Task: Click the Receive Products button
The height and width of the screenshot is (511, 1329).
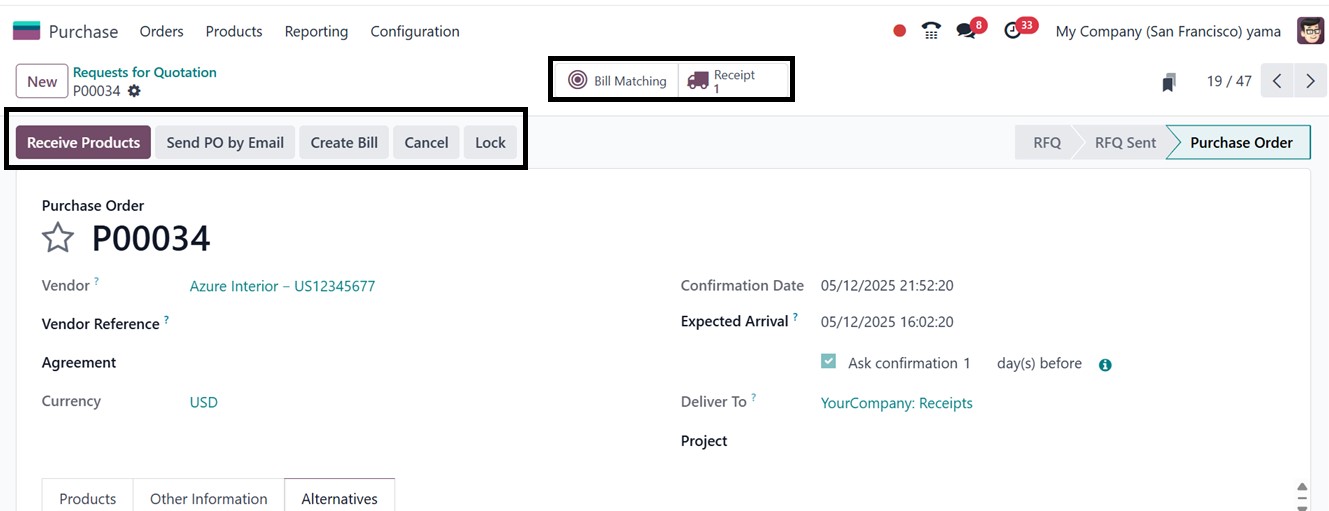Action: (x=83, y=142)
